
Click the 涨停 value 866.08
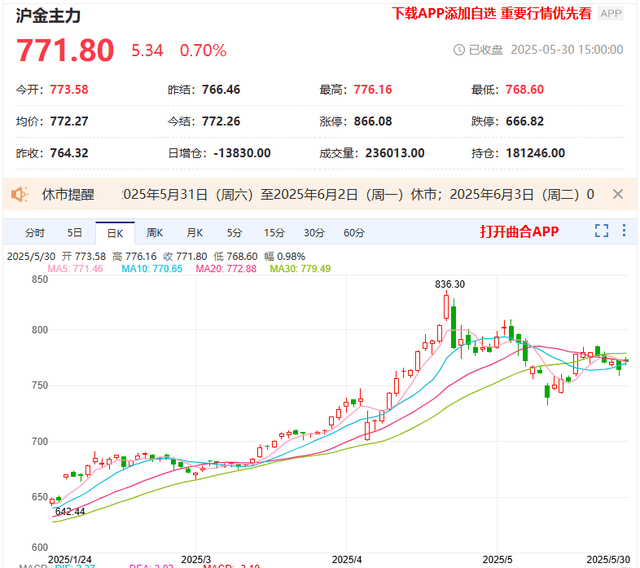pos(373,121)
